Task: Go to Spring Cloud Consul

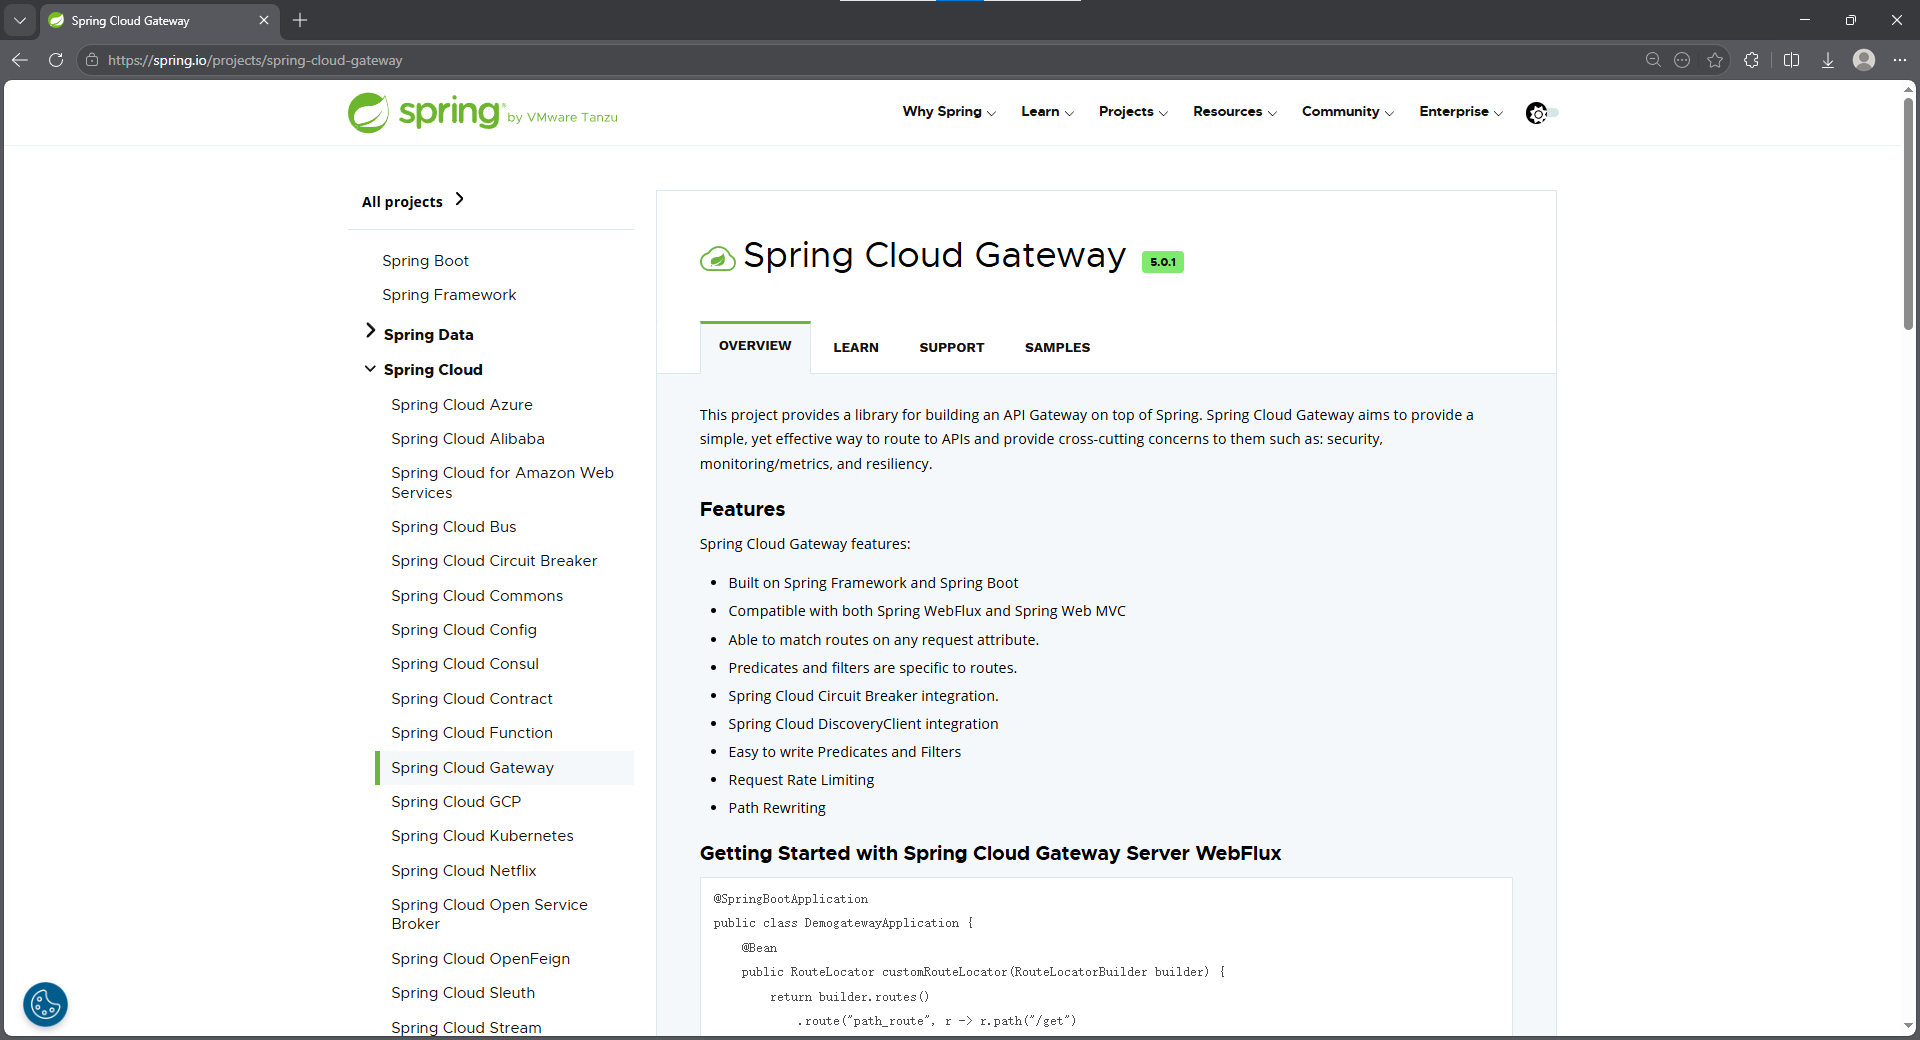Action: pos(465,664)
